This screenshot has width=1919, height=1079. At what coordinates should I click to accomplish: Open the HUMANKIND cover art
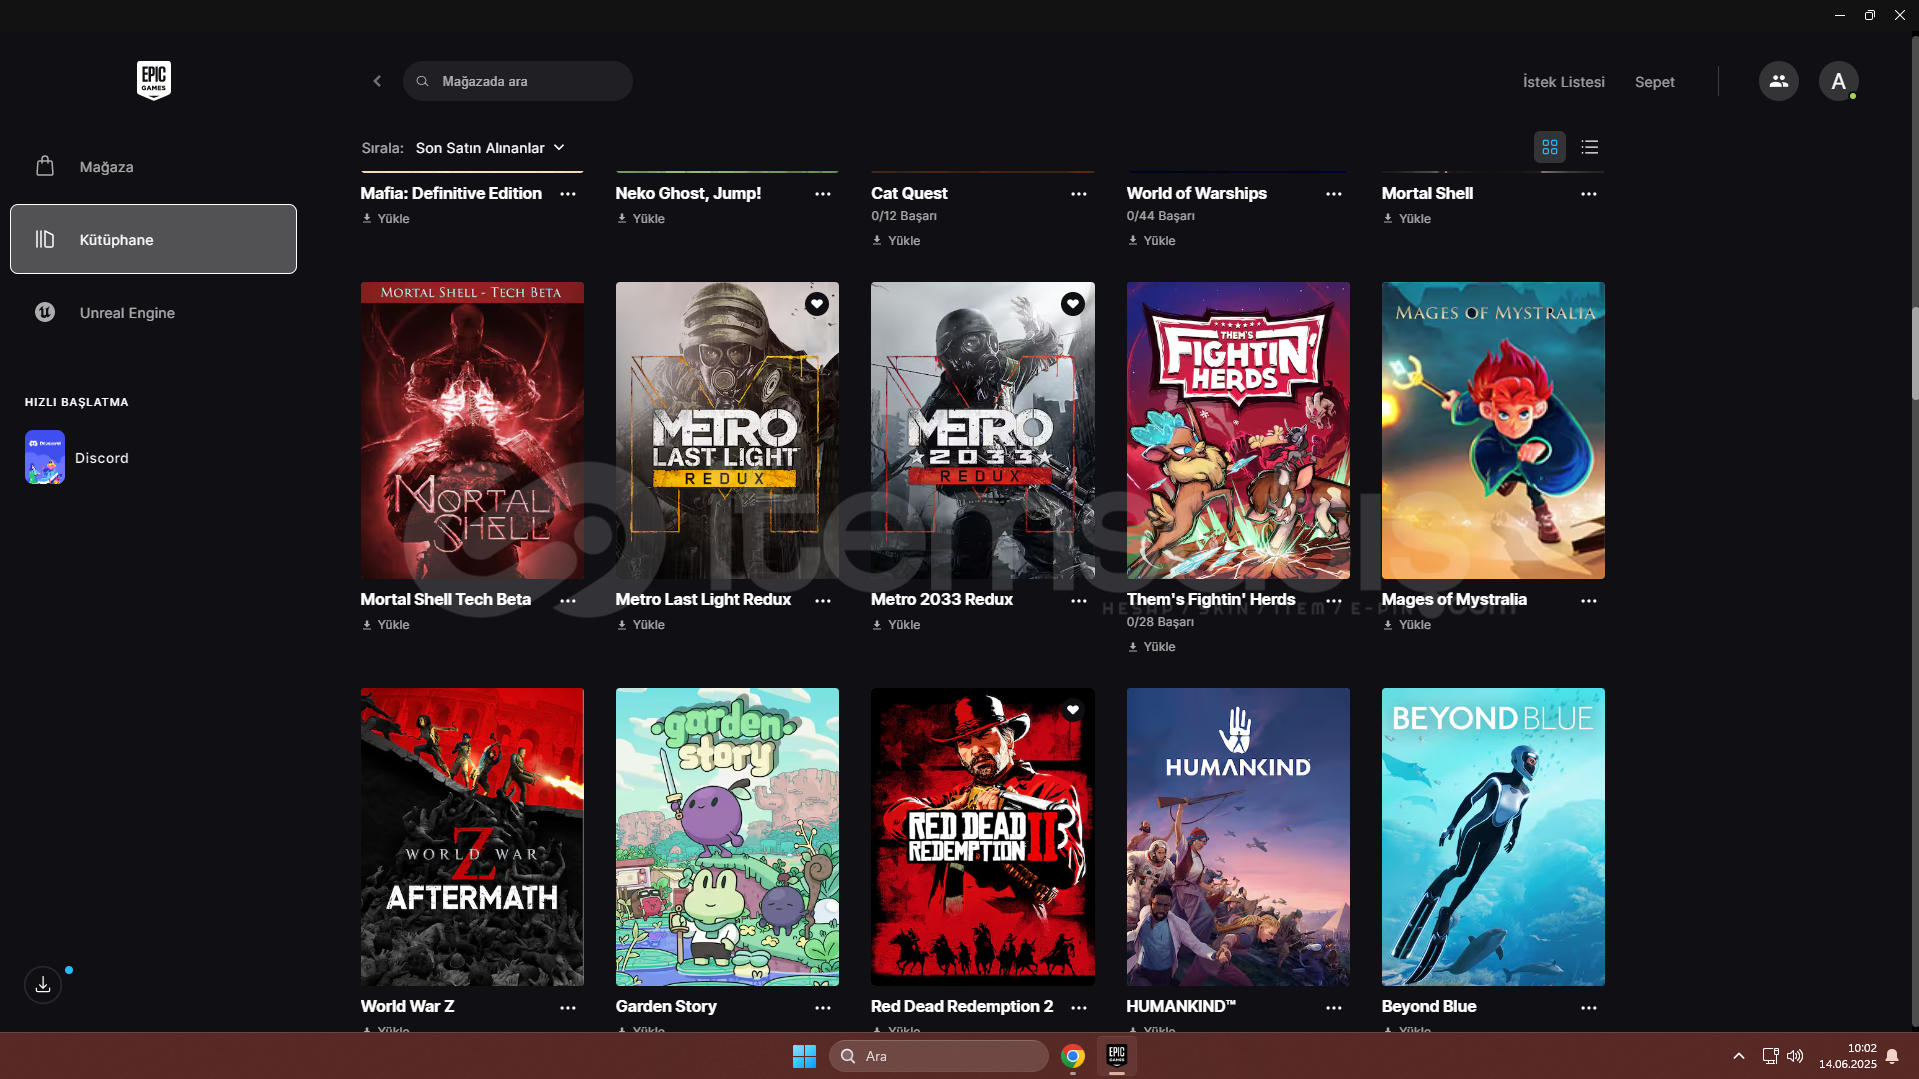click(1238, 837)
